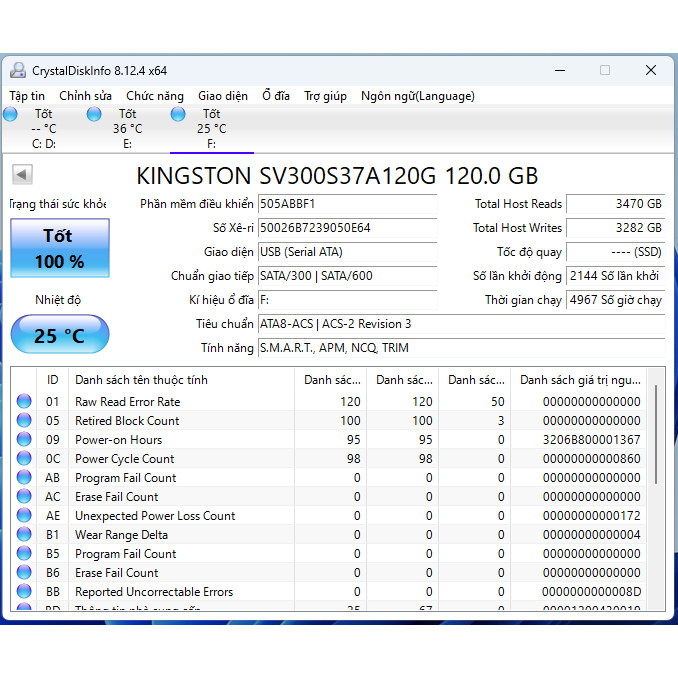The image size is (678, 678).
Task: Click the rotation rate value ---- (SSD)
Action: (x=616, y=252)
